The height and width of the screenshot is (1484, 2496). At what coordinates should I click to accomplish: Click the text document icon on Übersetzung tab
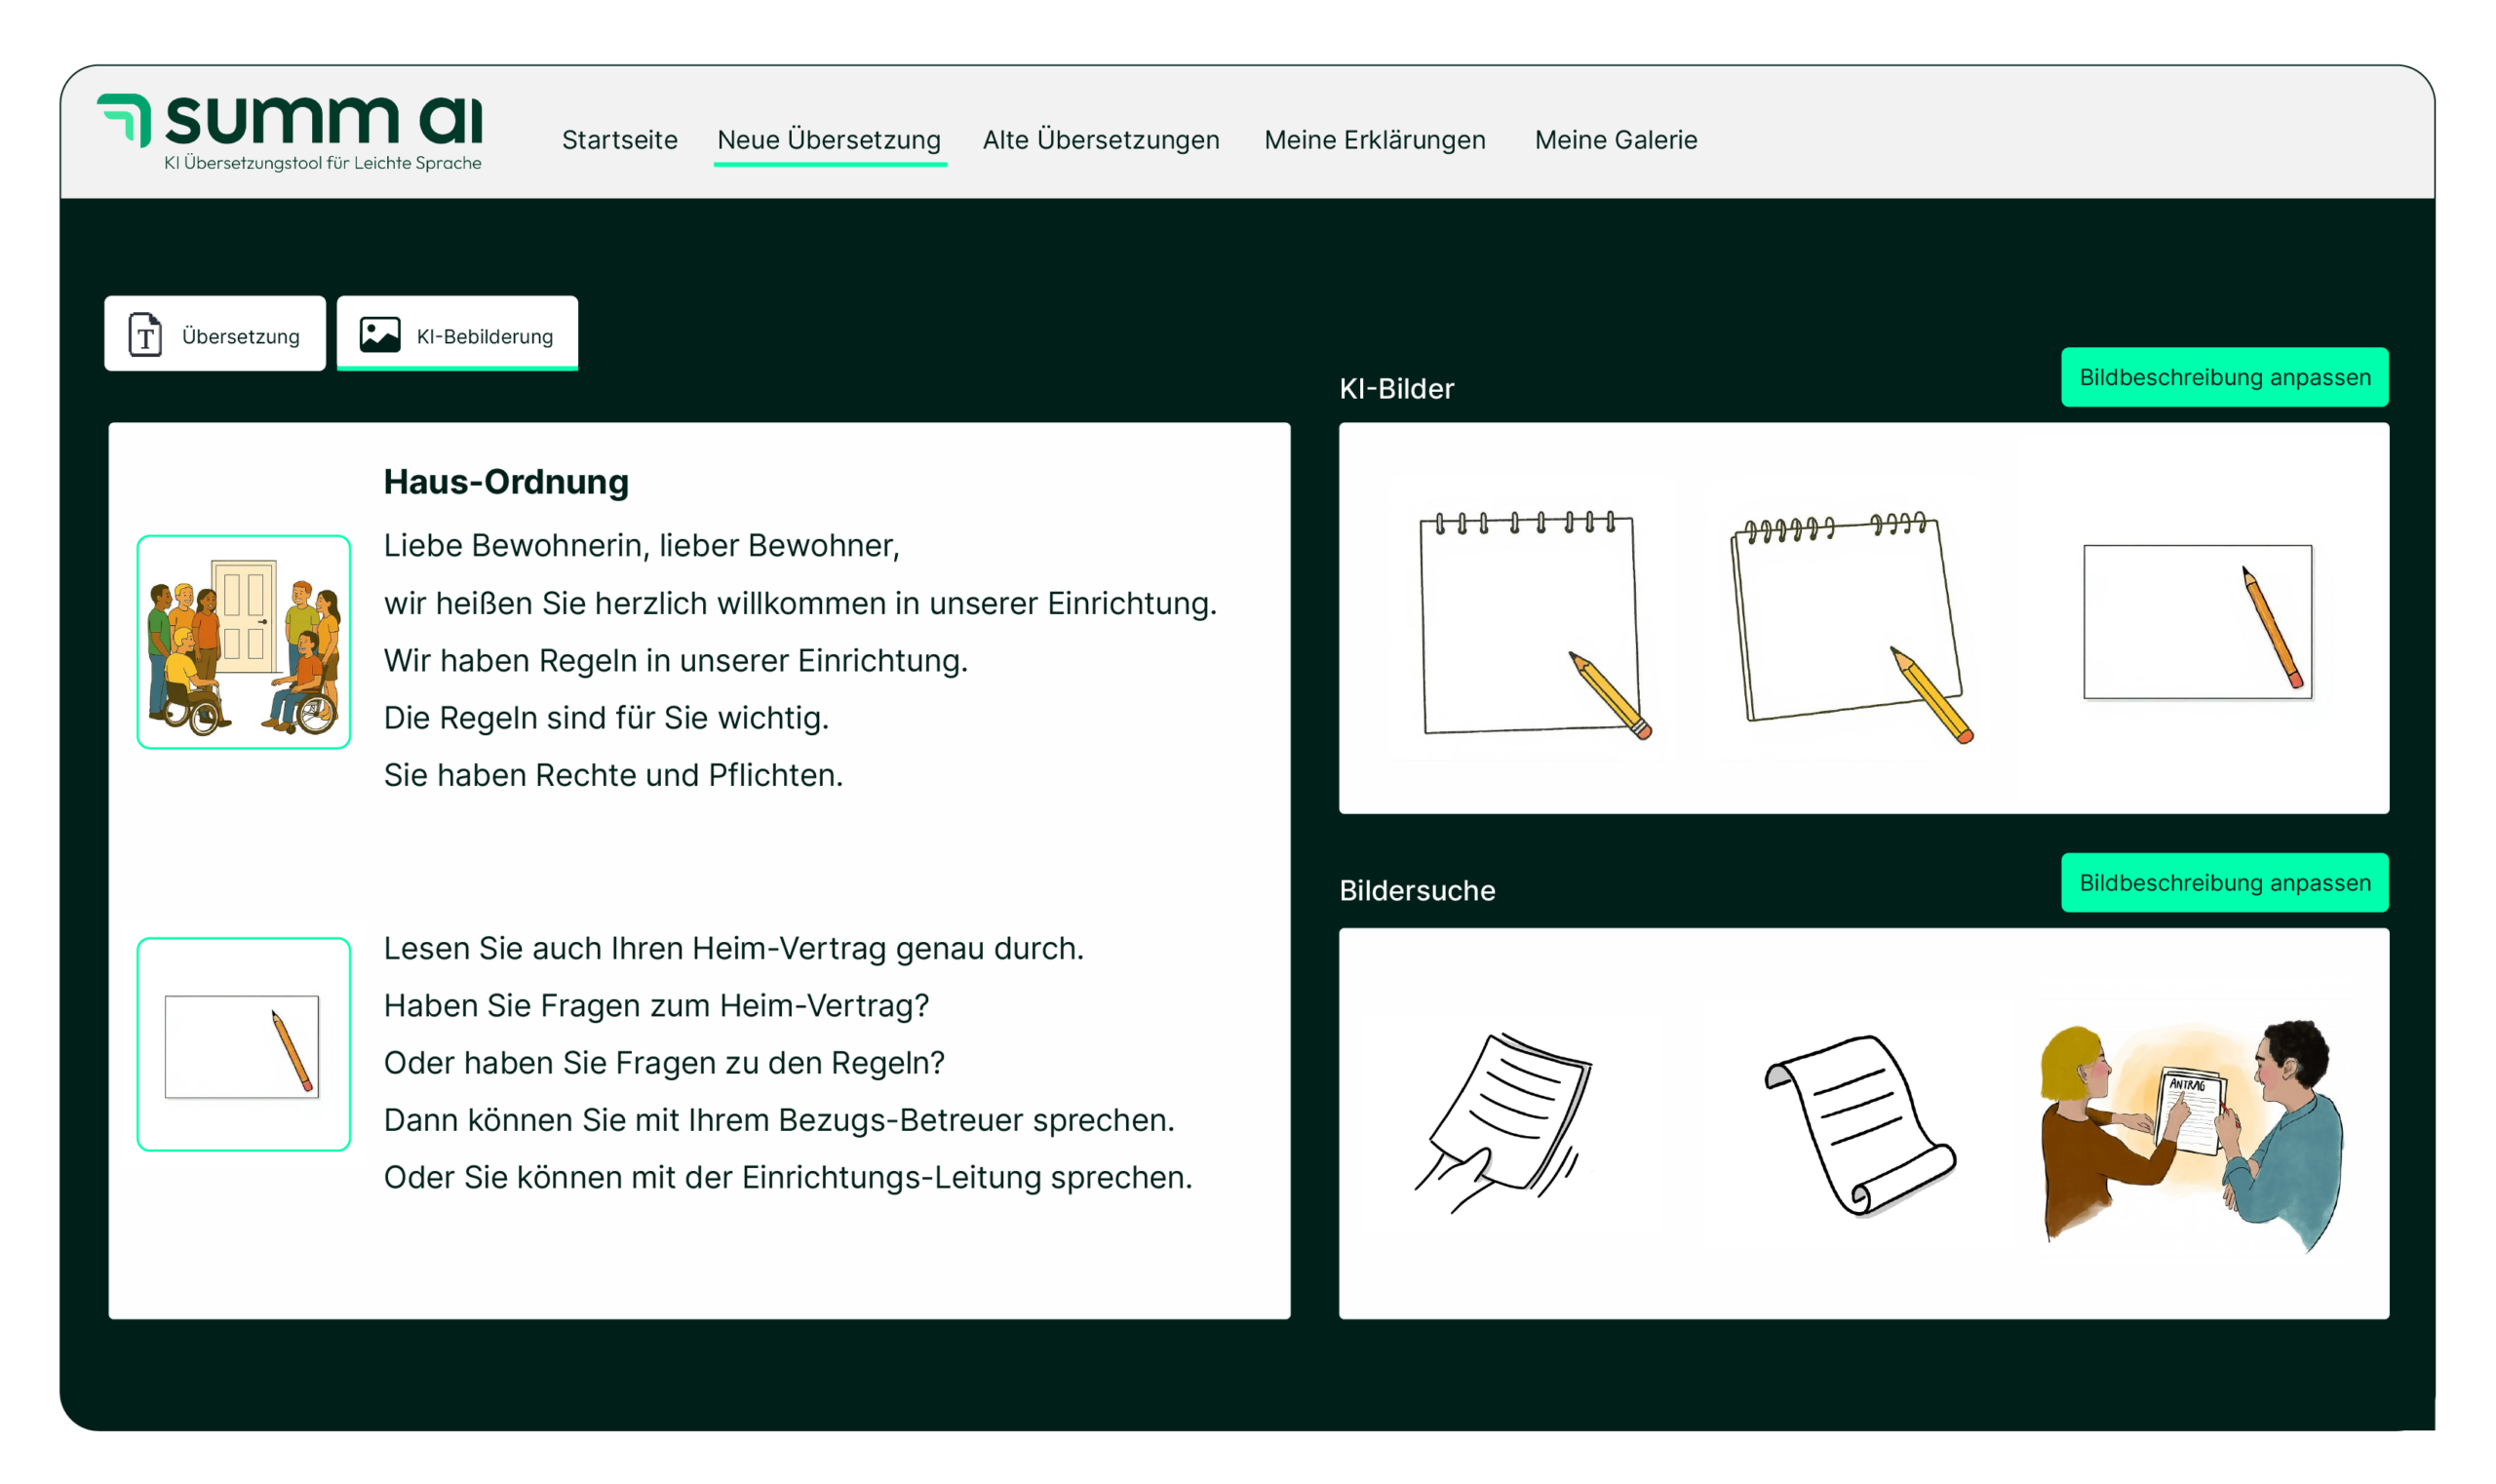click(145, 334)
